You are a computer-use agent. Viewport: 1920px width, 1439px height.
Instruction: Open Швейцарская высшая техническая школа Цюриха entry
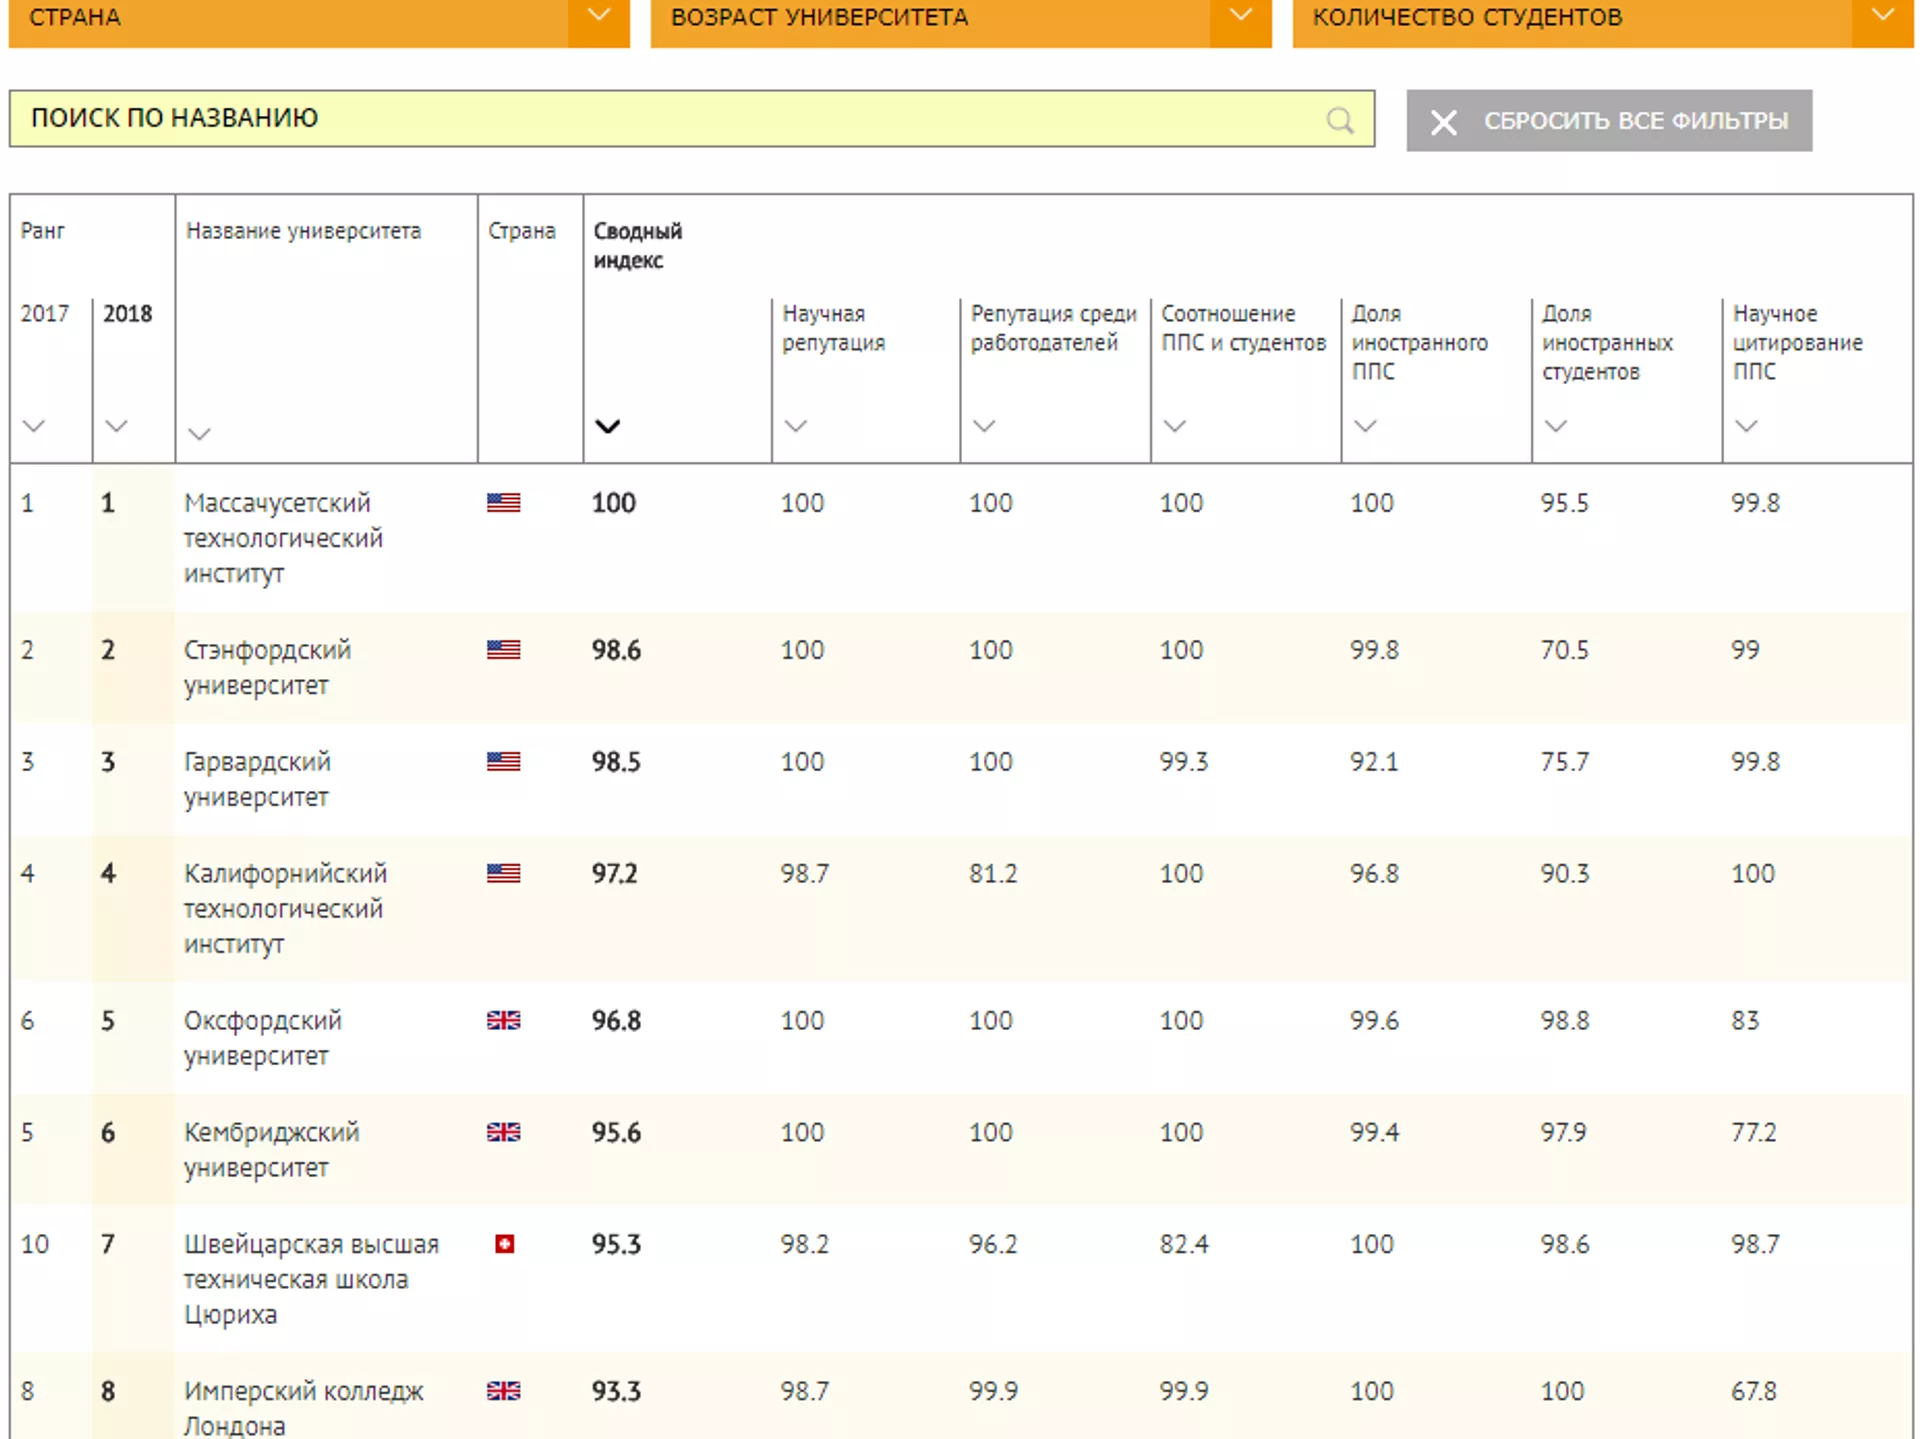pos(311,1280)
